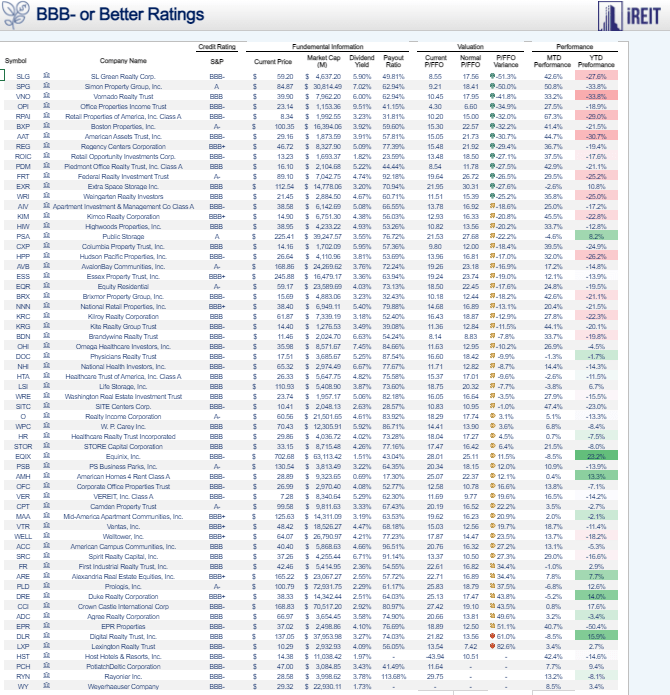Select the SL Green Realty Corp. cell
This screenshot has width=670, height=695.
[x=123, y=76]
